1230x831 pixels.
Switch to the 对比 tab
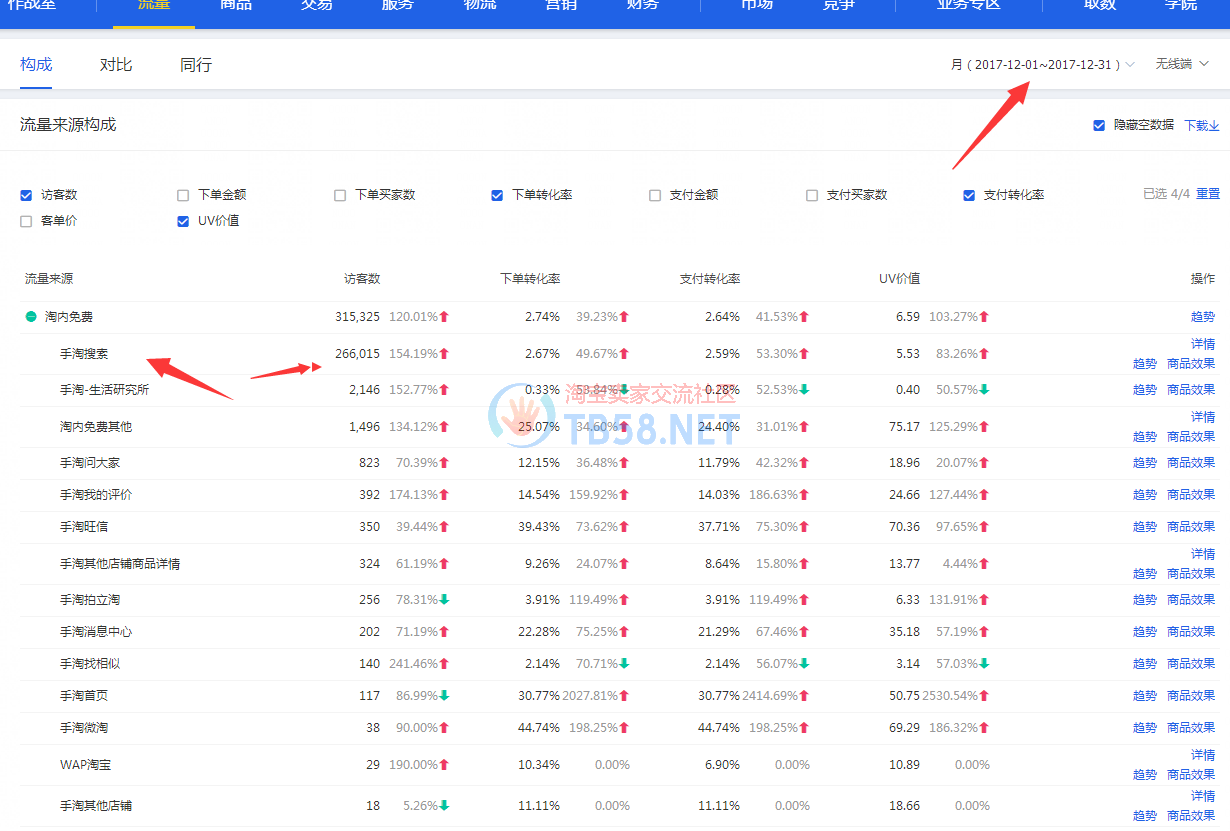(x=116, y=65)
